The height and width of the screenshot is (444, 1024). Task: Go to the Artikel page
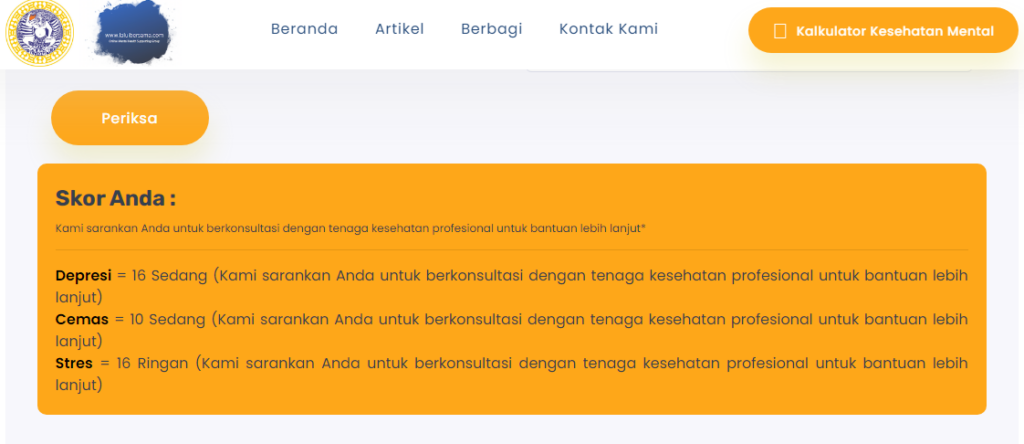tap(399, 29)
